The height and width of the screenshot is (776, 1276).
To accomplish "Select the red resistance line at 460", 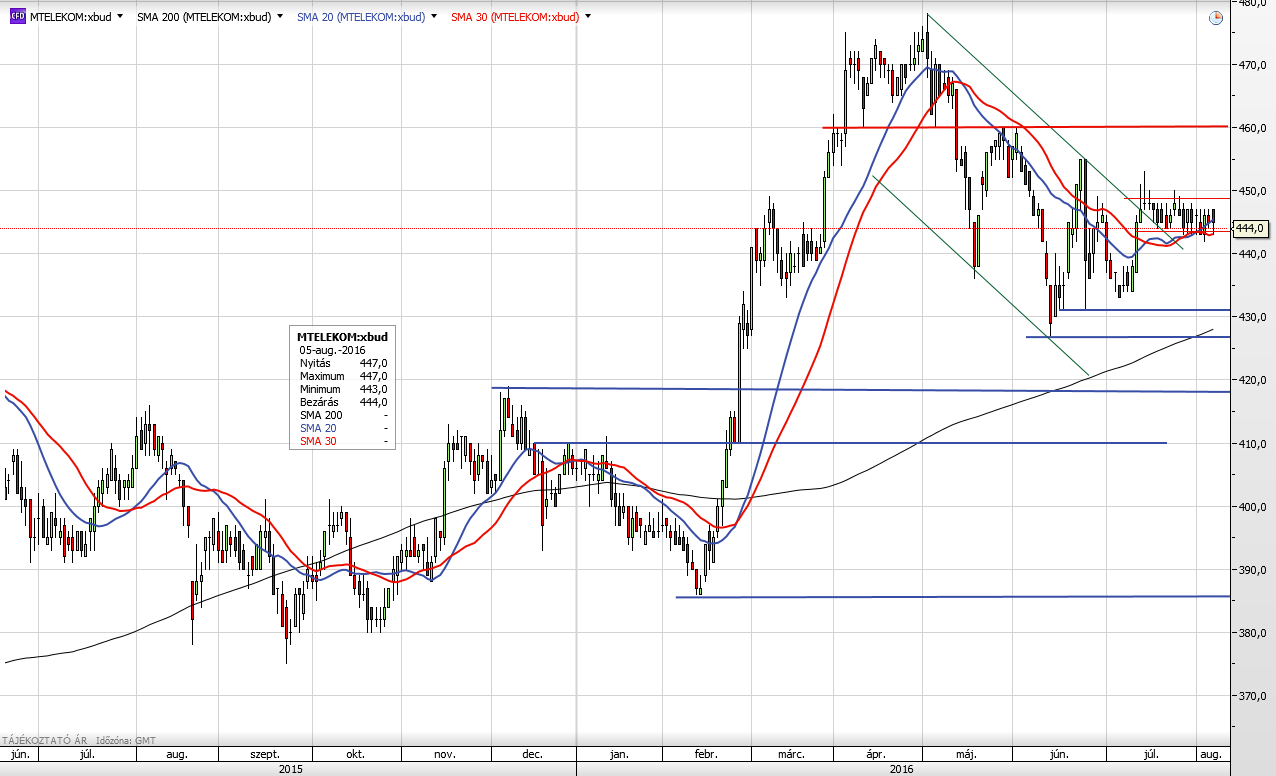I will point(1025,127).
